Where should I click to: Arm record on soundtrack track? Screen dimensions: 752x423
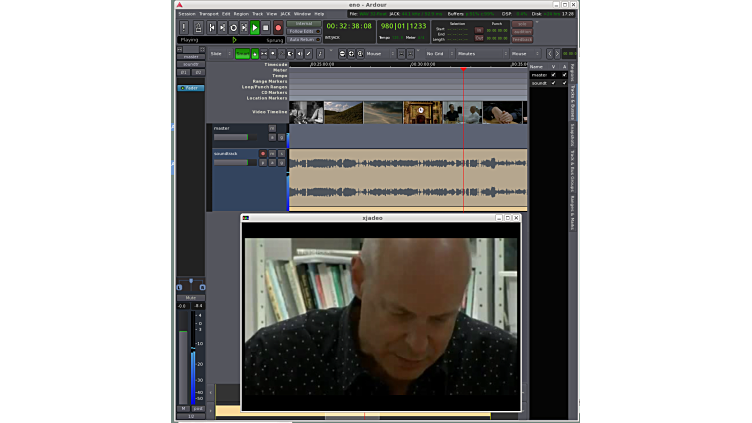click(263, 153)
